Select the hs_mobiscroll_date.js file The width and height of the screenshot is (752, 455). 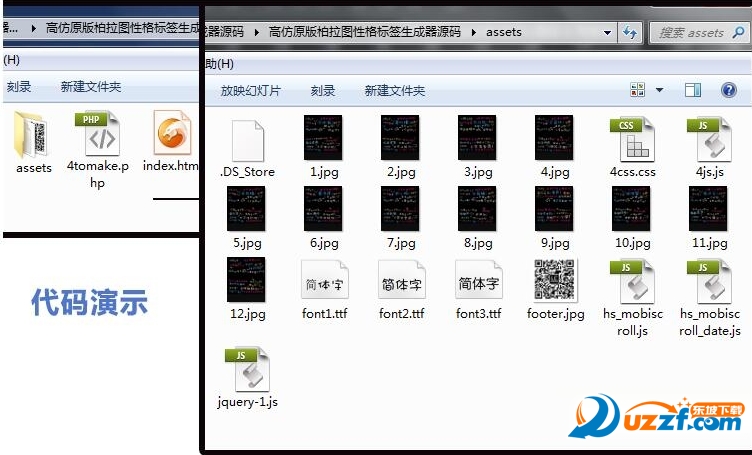click(x=709, y=284)
